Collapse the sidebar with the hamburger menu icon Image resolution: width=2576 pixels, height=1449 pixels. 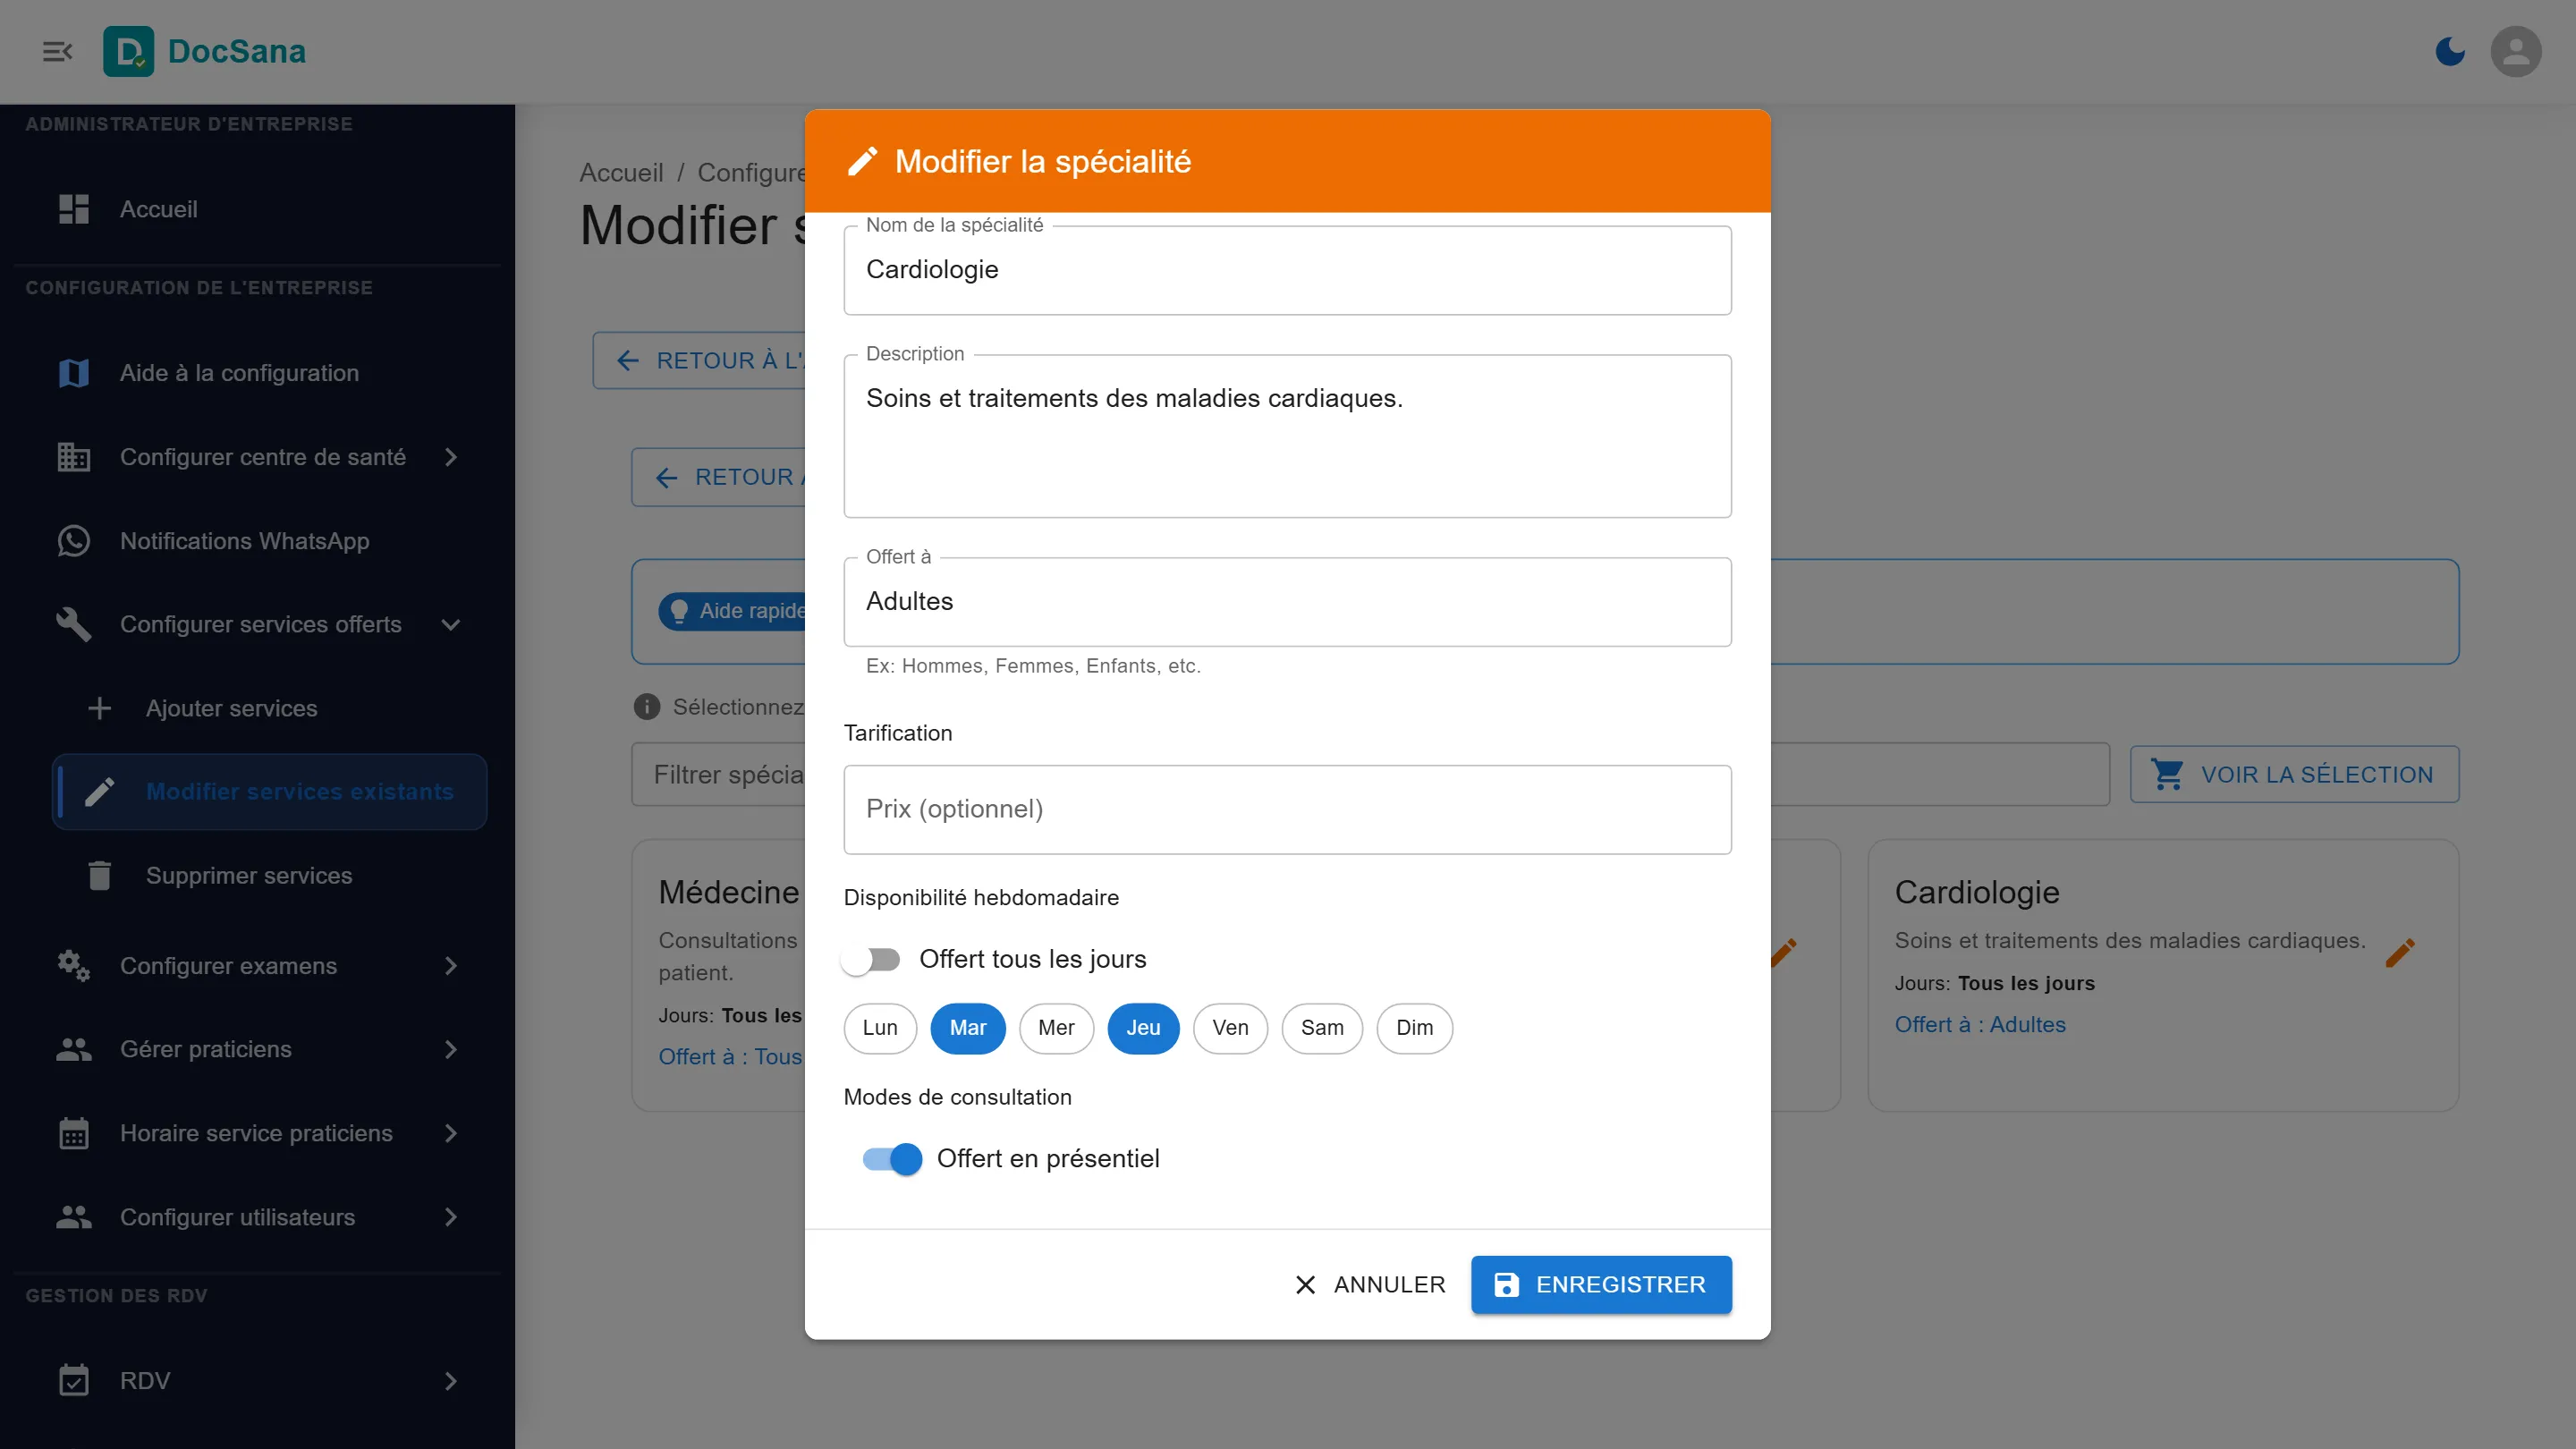coord(58,51)
